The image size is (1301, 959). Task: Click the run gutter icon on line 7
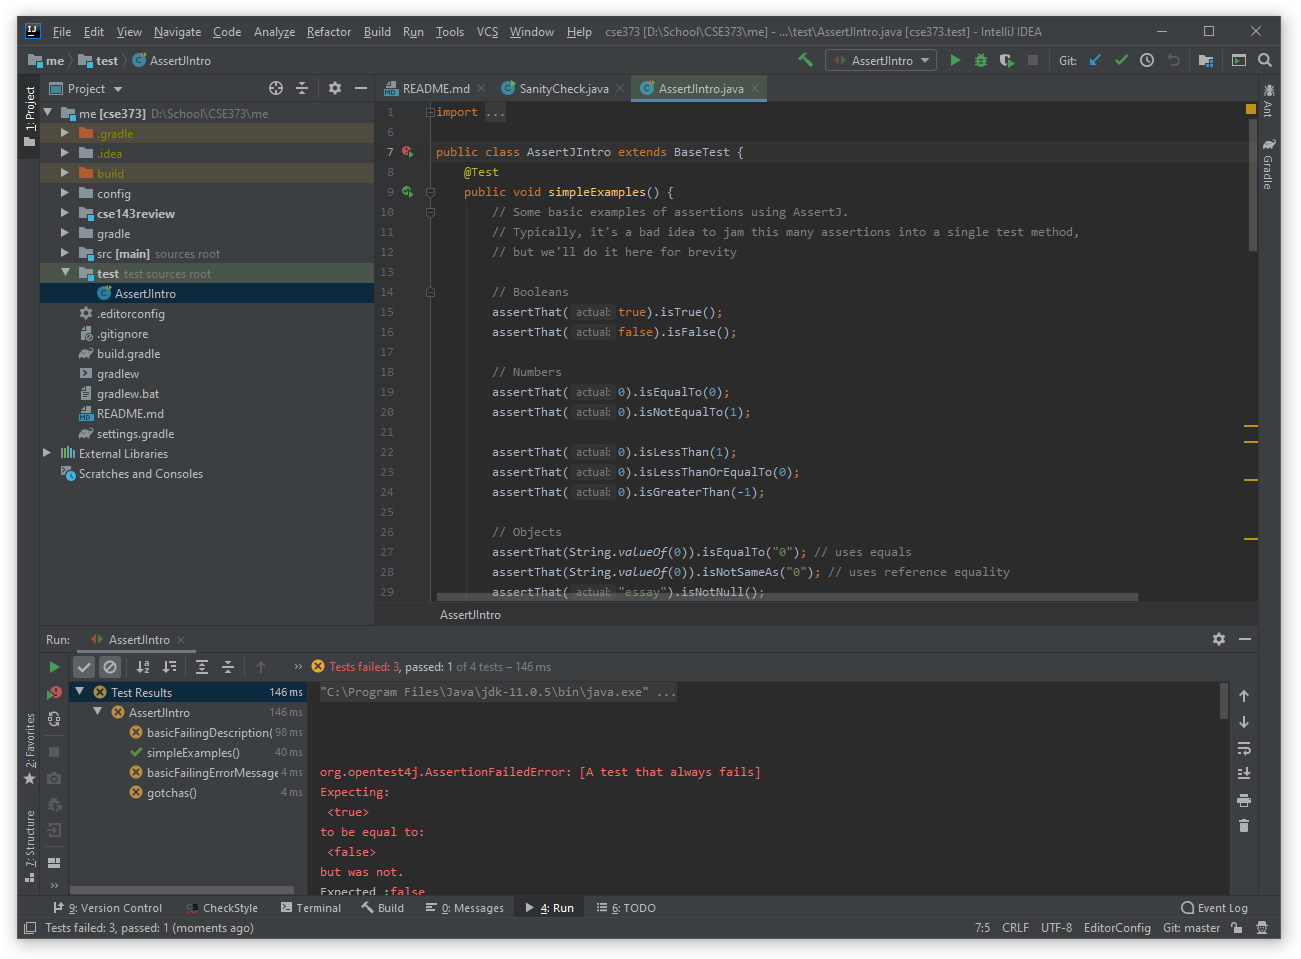tap(408, 152)
